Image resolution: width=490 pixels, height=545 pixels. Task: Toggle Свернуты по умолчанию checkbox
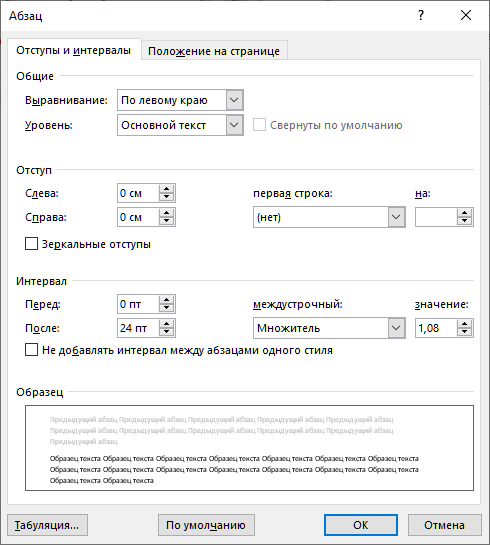click(x=259, y=125)
